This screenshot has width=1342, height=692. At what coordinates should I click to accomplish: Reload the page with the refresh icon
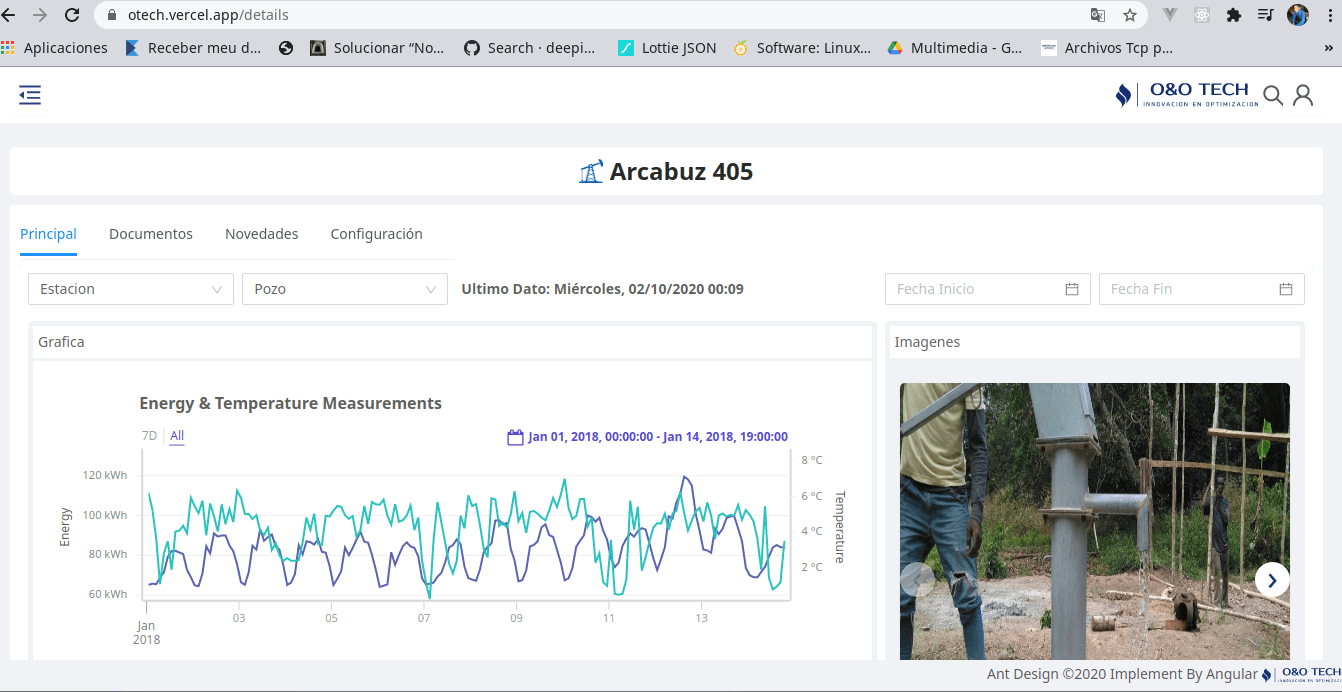[72, 15]
